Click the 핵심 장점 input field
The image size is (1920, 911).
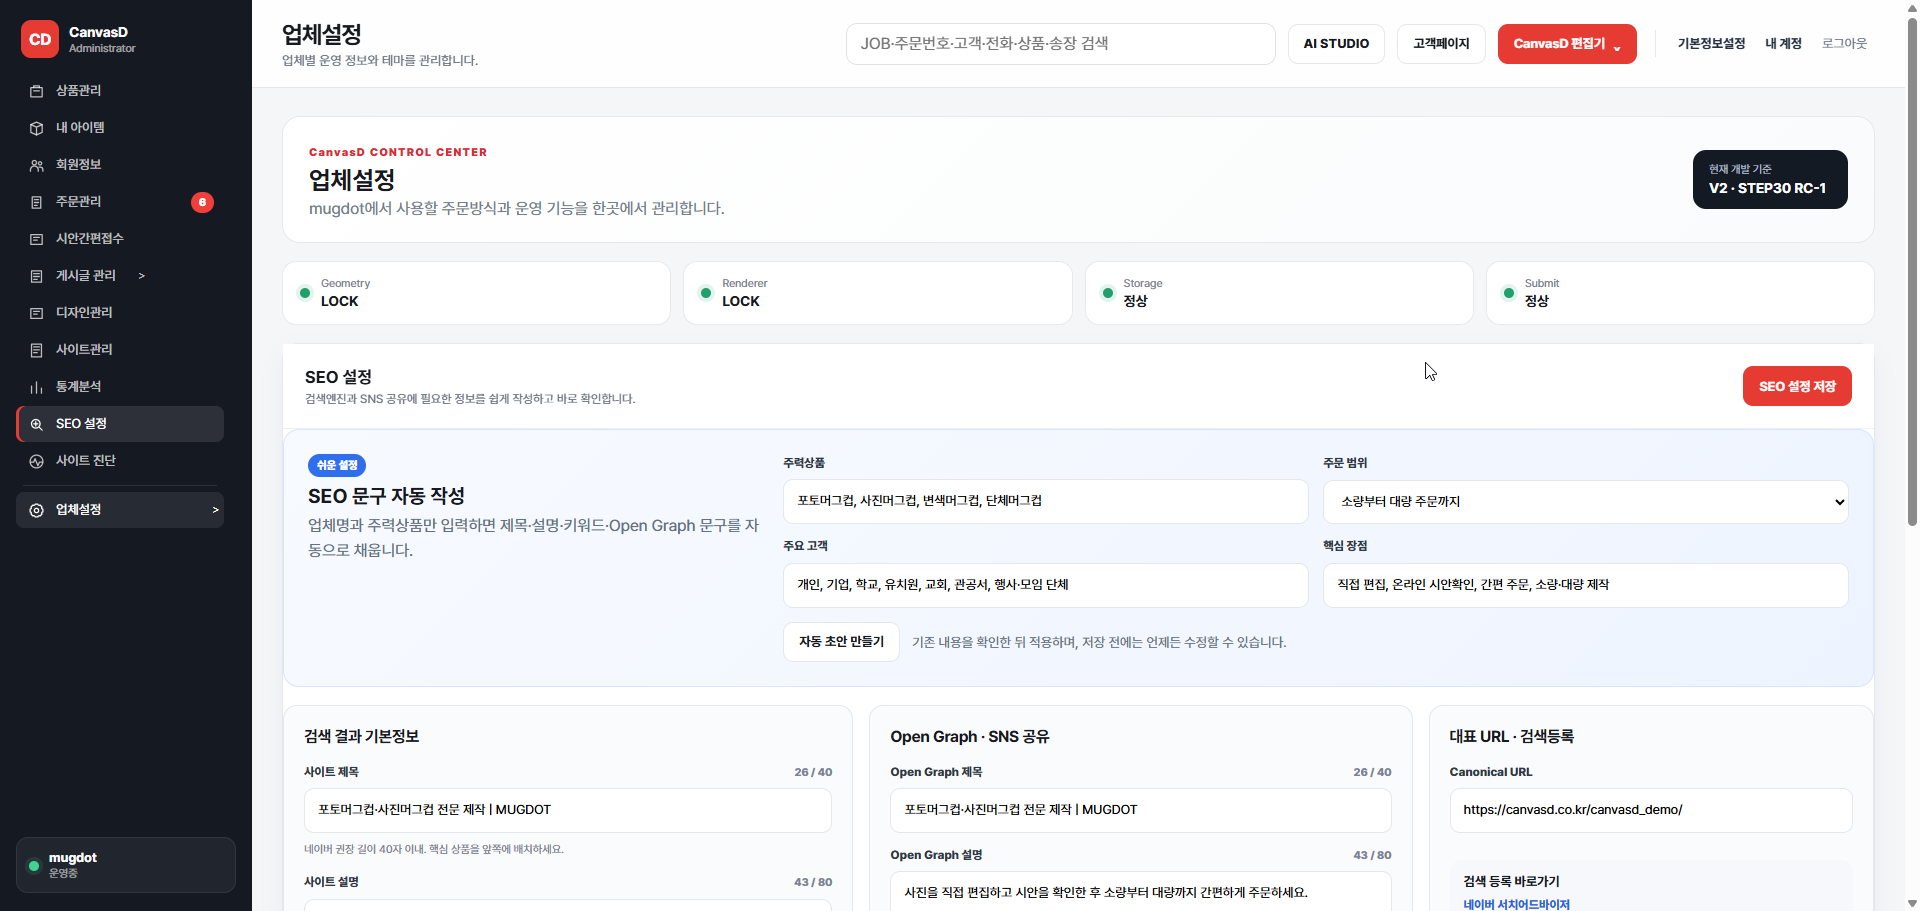pyautogui.click(x=1585, y=585)
